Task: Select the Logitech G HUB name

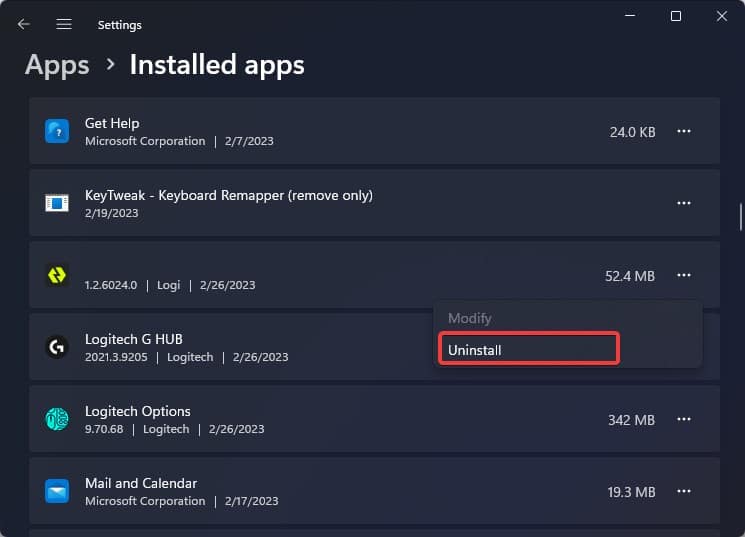Action: (x=134, y=339)
